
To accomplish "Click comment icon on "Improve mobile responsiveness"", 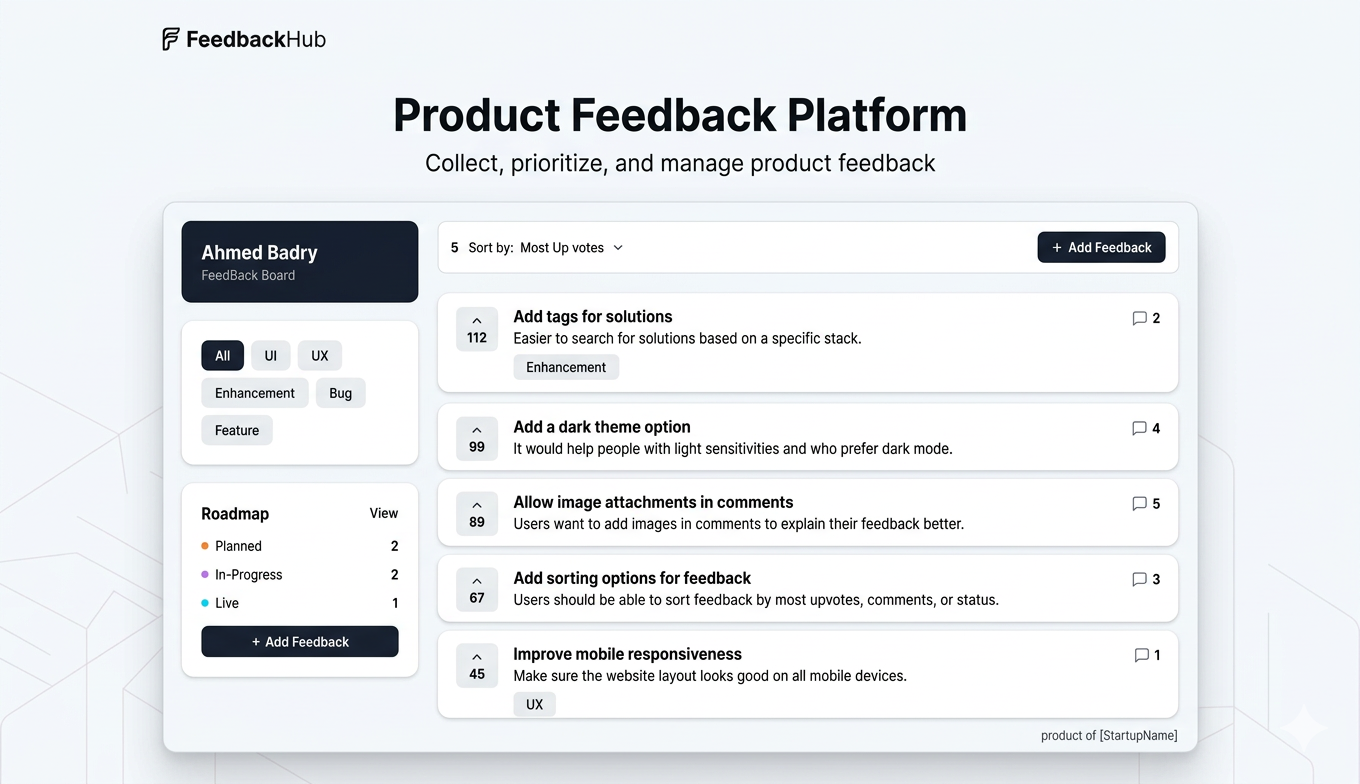I will (1140, 655).
